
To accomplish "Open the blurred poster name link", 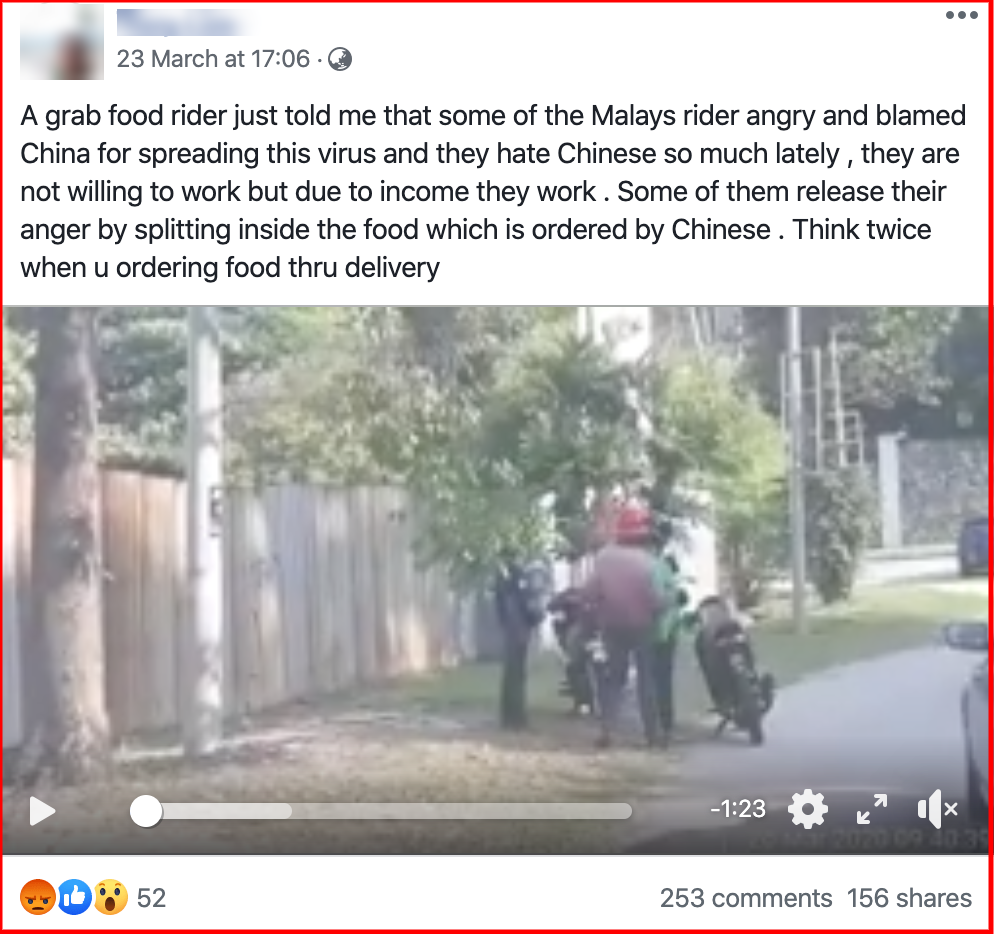I will pos(184,22).
